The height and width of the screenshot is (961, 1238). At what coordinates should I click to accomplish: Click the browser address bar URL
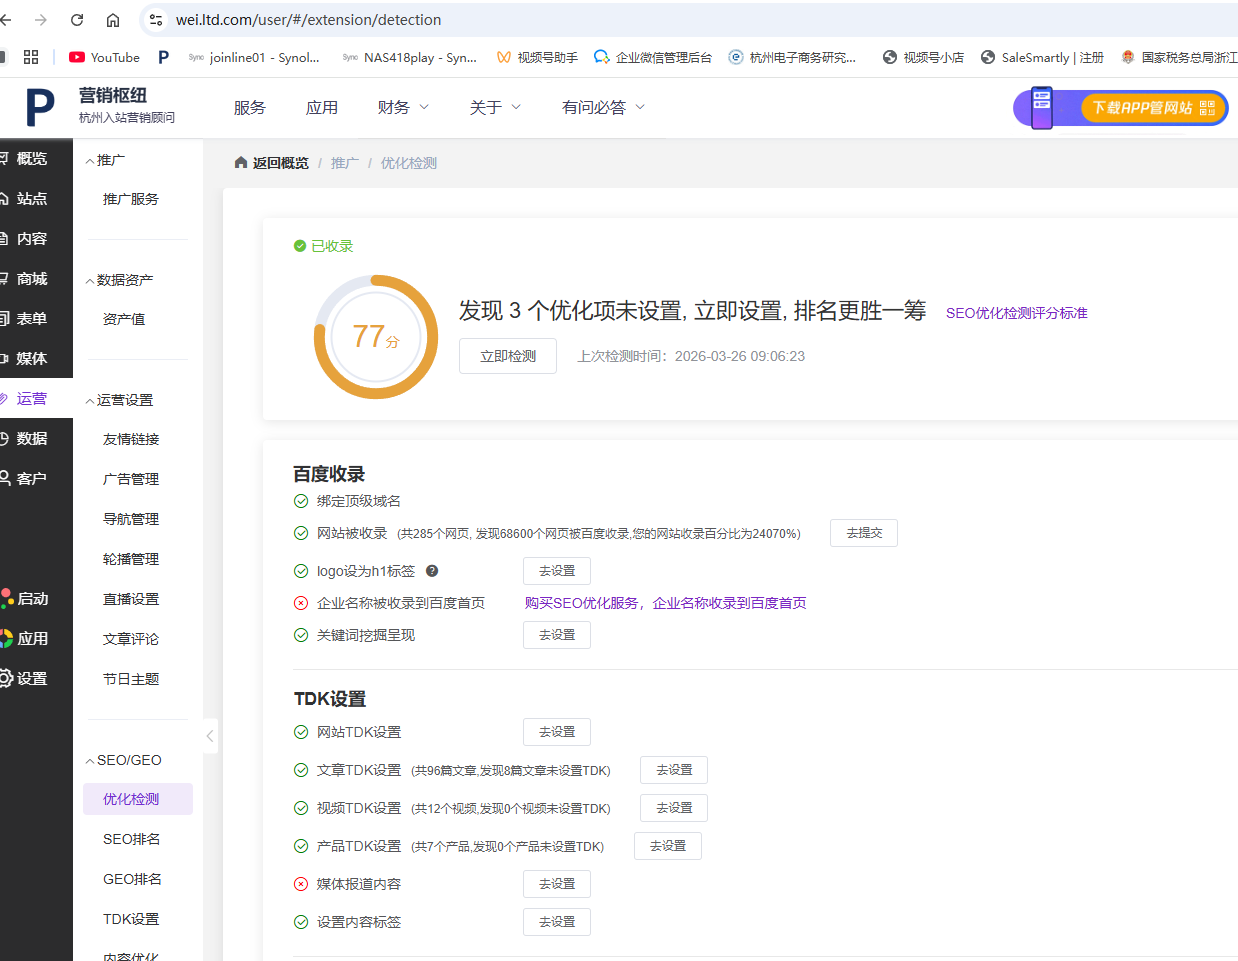pyautogui.click(x=308, y=20)
